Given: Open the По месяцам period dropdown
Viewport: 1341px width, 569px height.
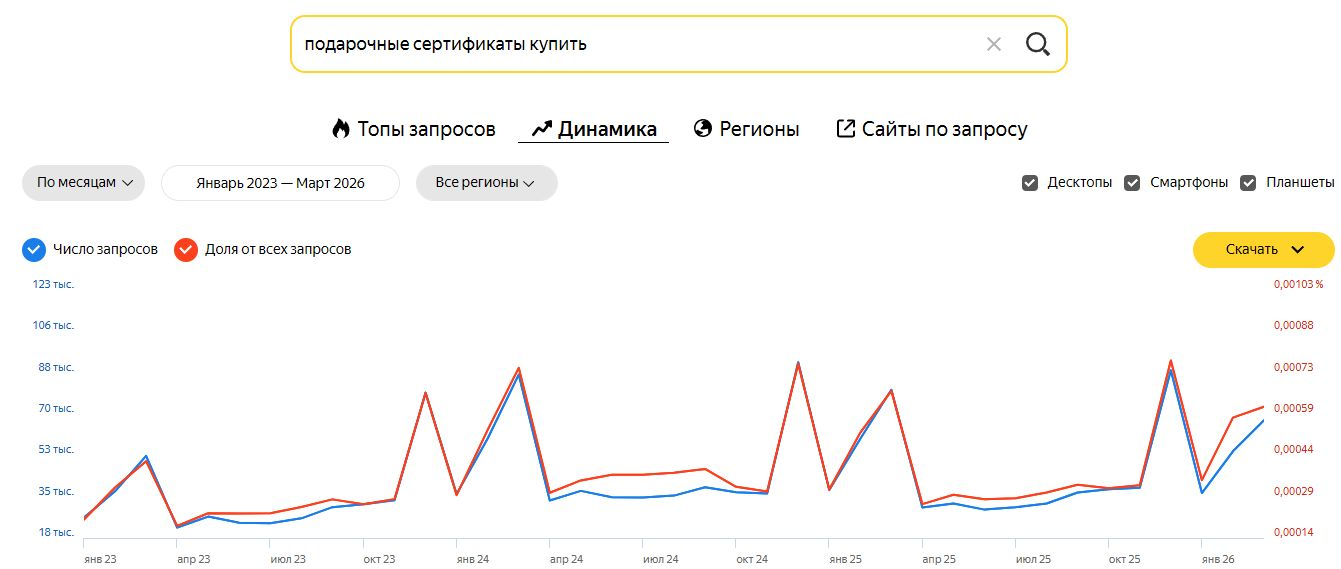Looking at the screenshot, I should click(x=84, y=183).
